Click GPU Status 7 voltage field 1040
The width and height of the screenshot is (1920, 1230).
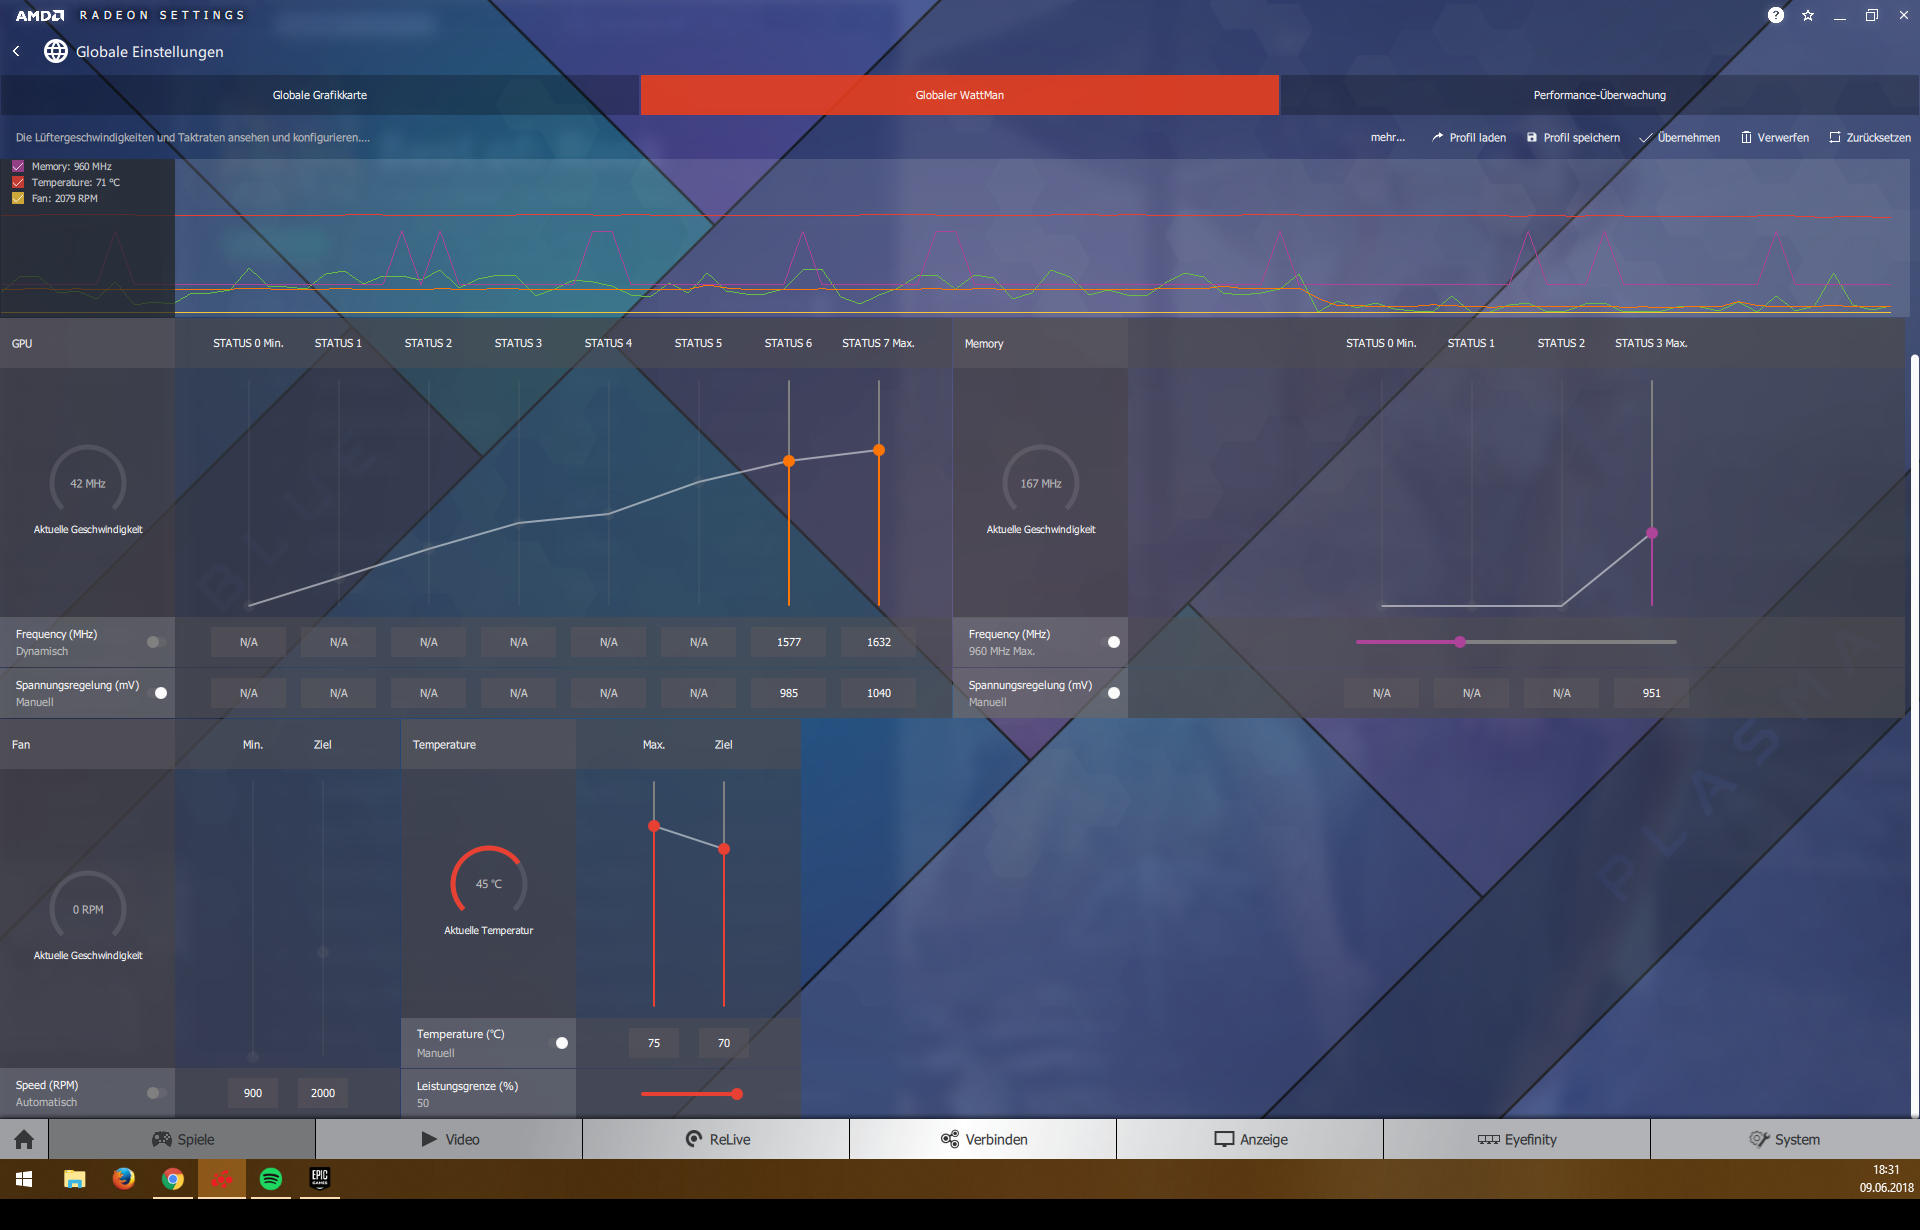coord(879,693)
